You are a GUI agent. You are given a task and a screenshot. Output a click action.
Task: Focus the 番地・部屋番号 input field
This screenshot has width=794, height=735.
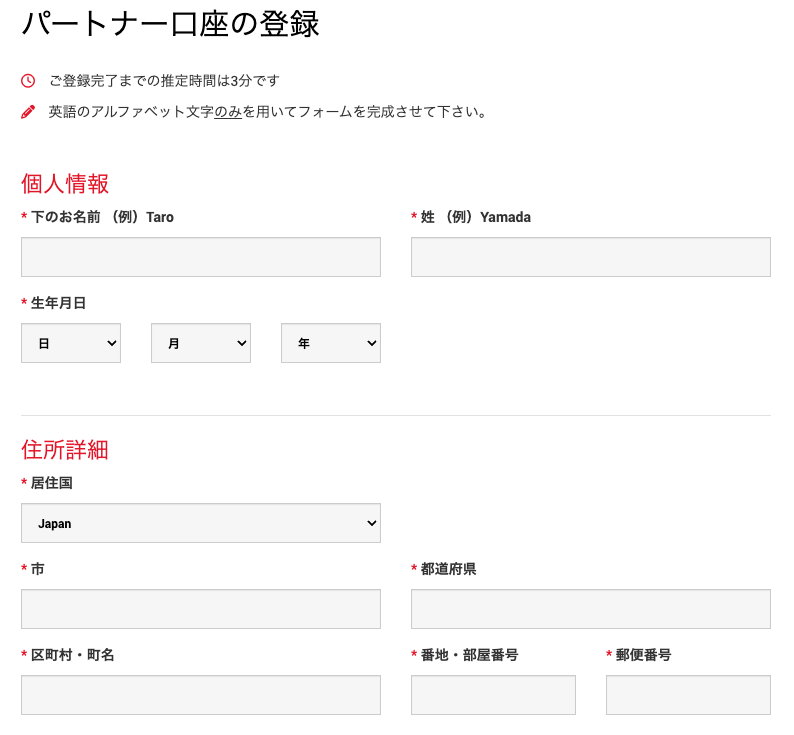coord(493,695)
